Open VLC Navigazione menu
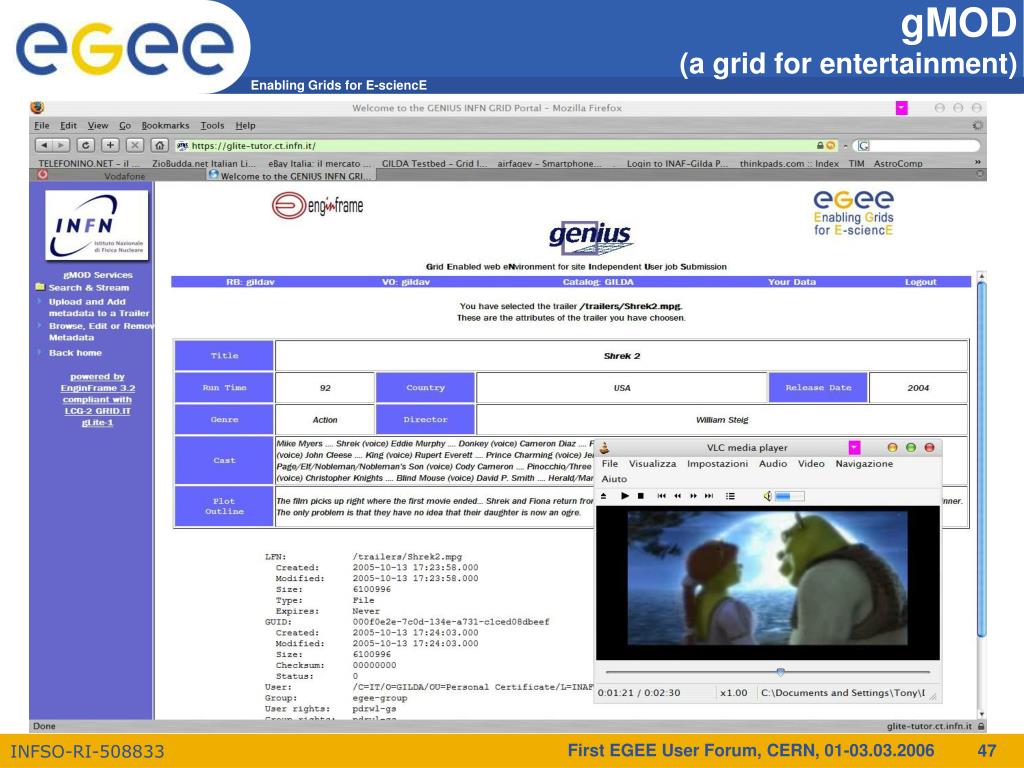Screen dimensions: 1024x768 click(864, 464)
